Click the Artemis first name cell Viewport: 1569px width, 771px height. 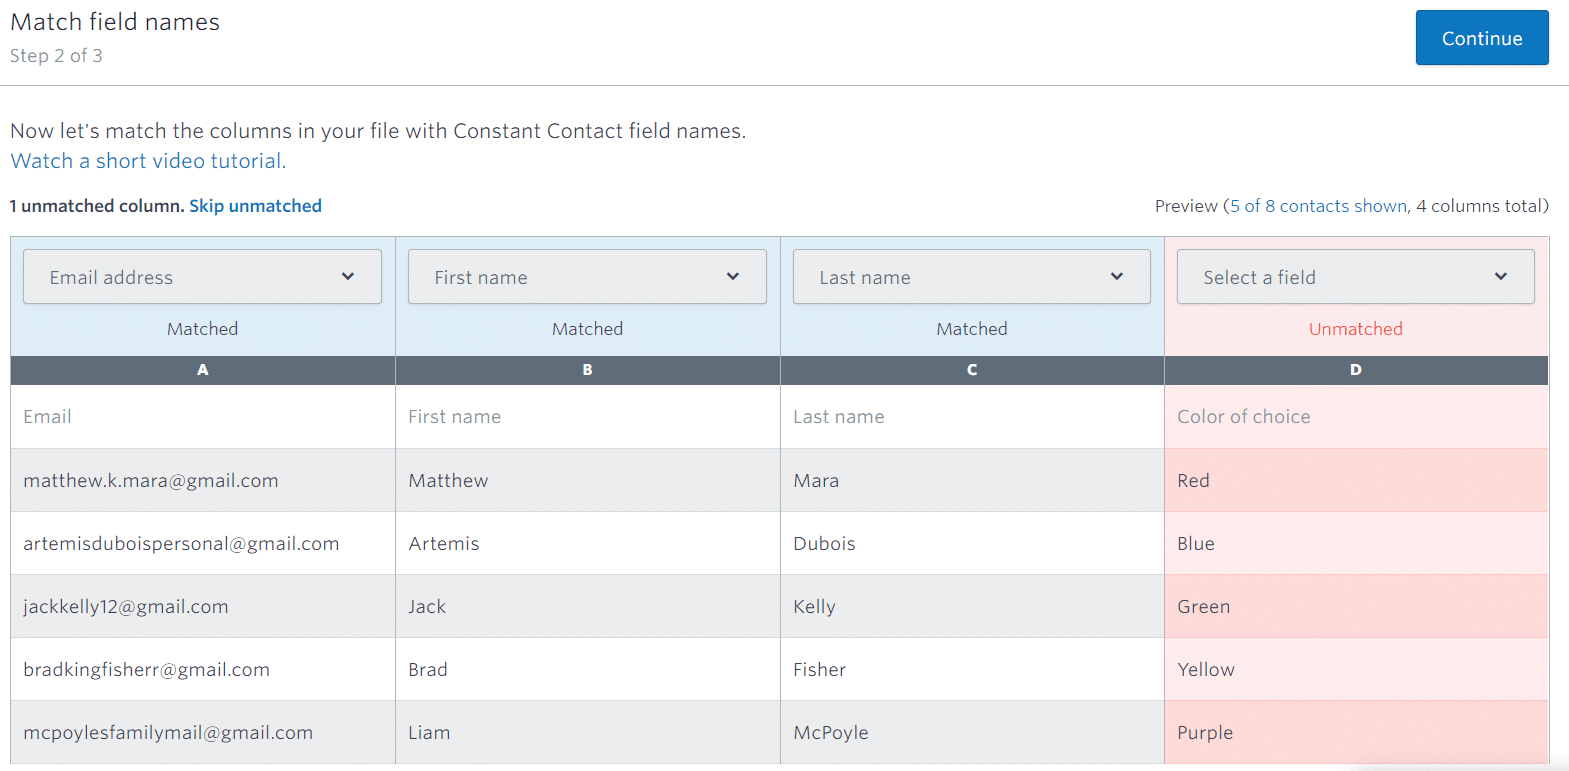coord(588,544)
